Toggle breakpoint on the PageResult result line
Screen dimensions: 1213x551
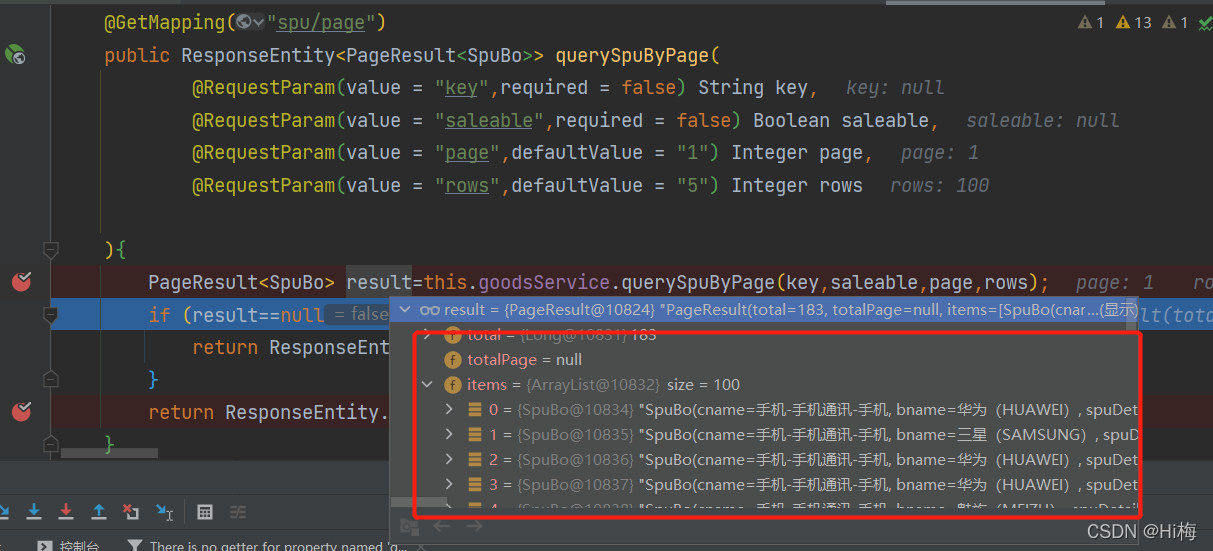click(x=21, y=282)
